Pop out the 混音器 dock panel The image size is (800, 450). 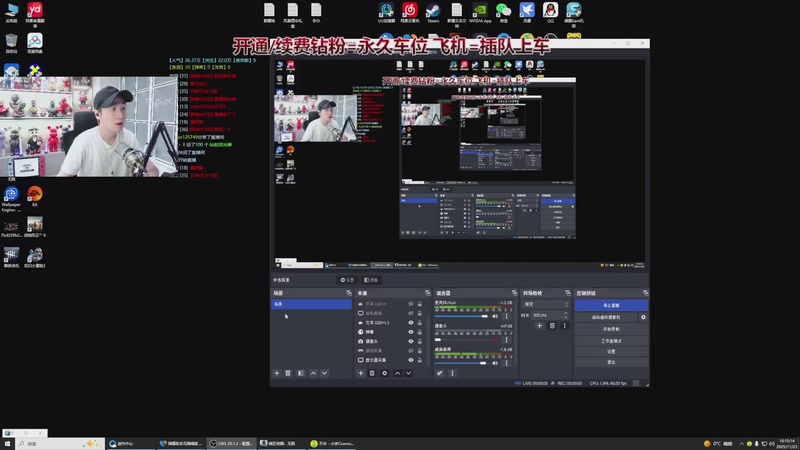(x=514, y=293)
